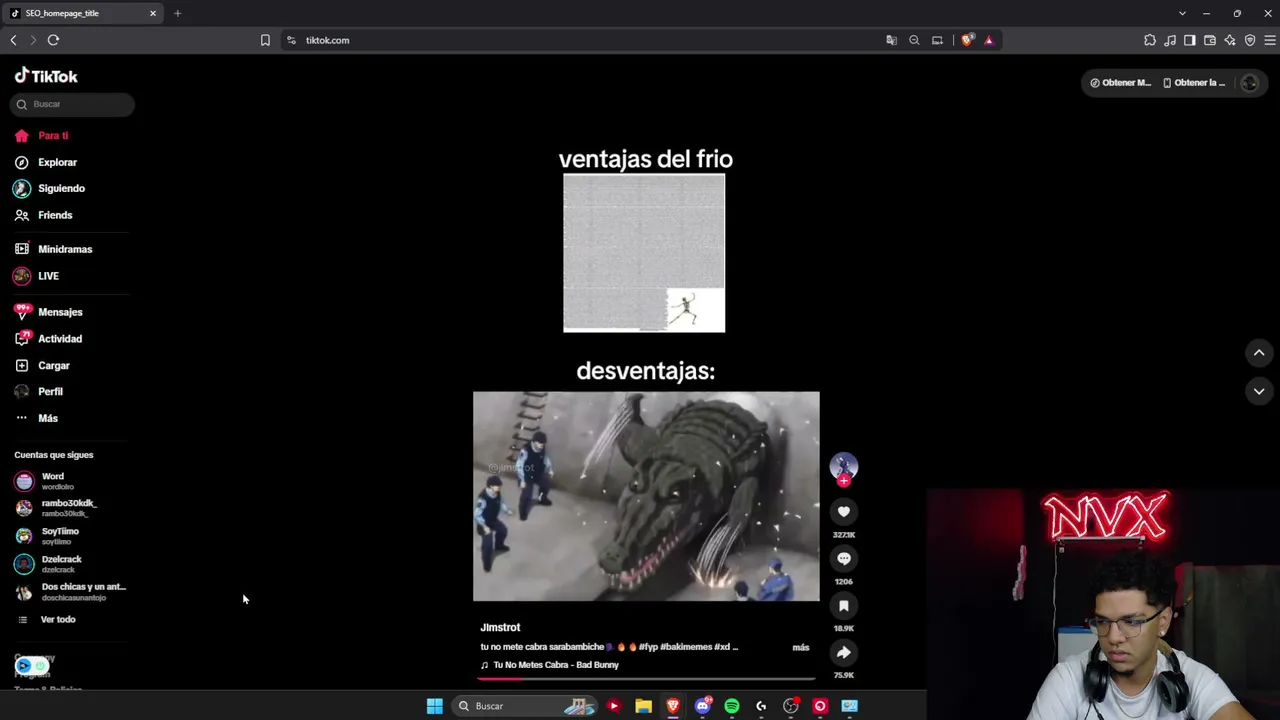This screenshot has width=1280, height=720.
Task: Open Brave hamburger main menu
Action: 1270,40
